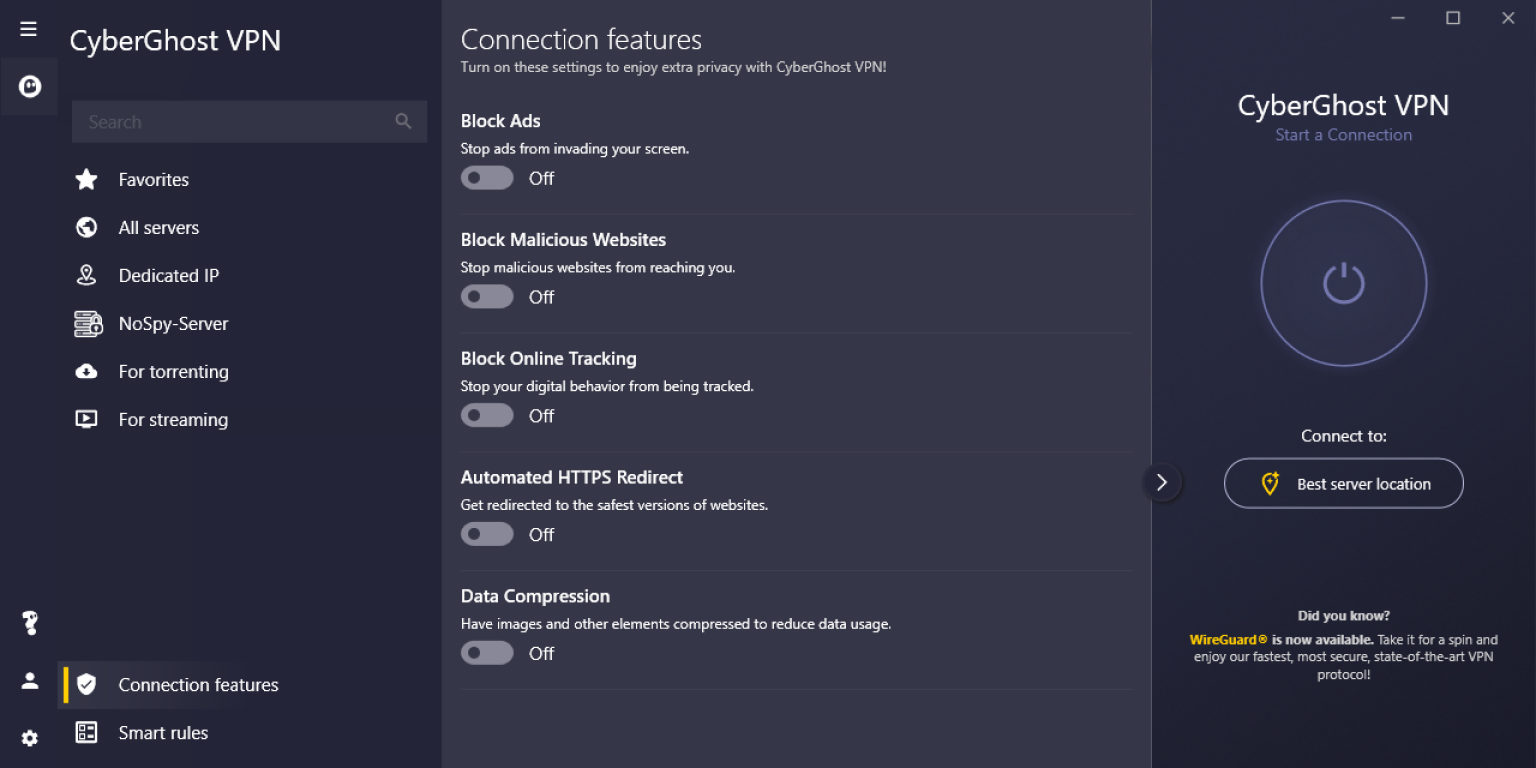Enable the Block Ads toggle
1536x768 pixels.
(487, 177)
